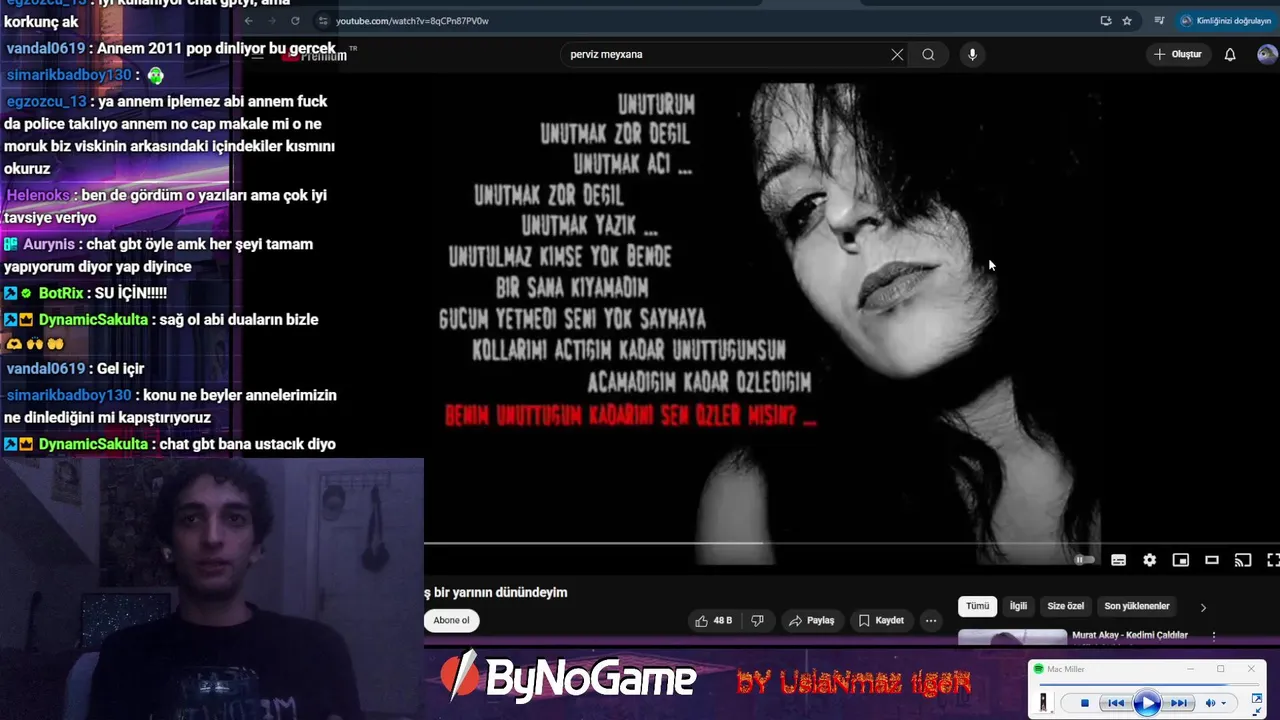This screenshot has width=1280, height=720.
Task: Open options for Murat Akay video
Action: (x=1214, y=636)
